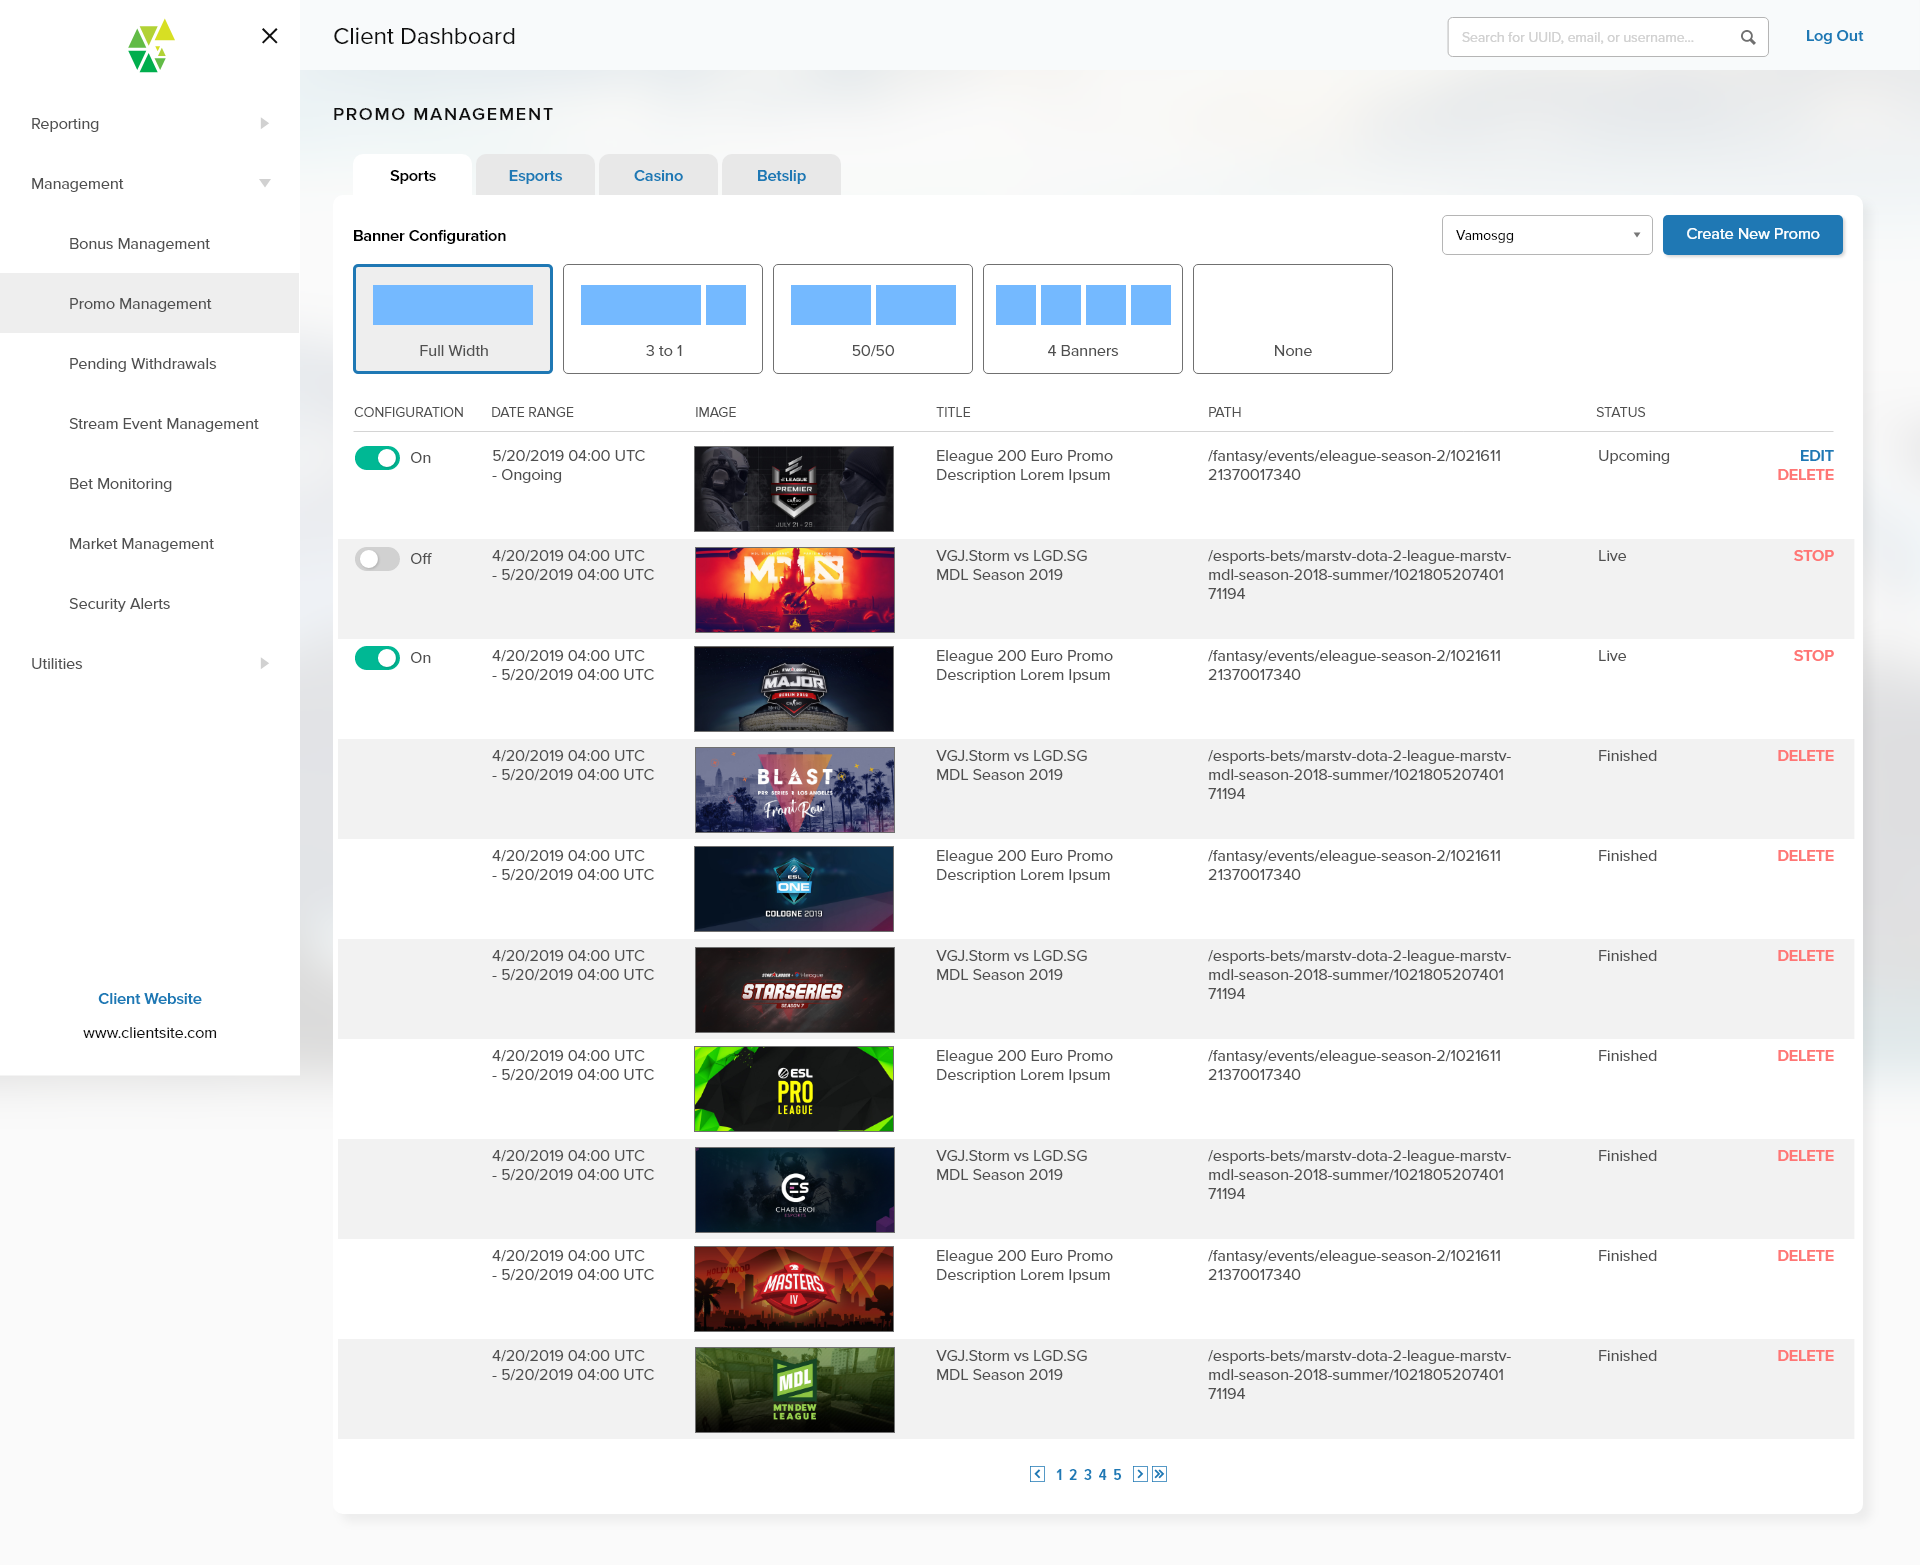
Task: Jump to last page arrow
Action: 1160,1474
